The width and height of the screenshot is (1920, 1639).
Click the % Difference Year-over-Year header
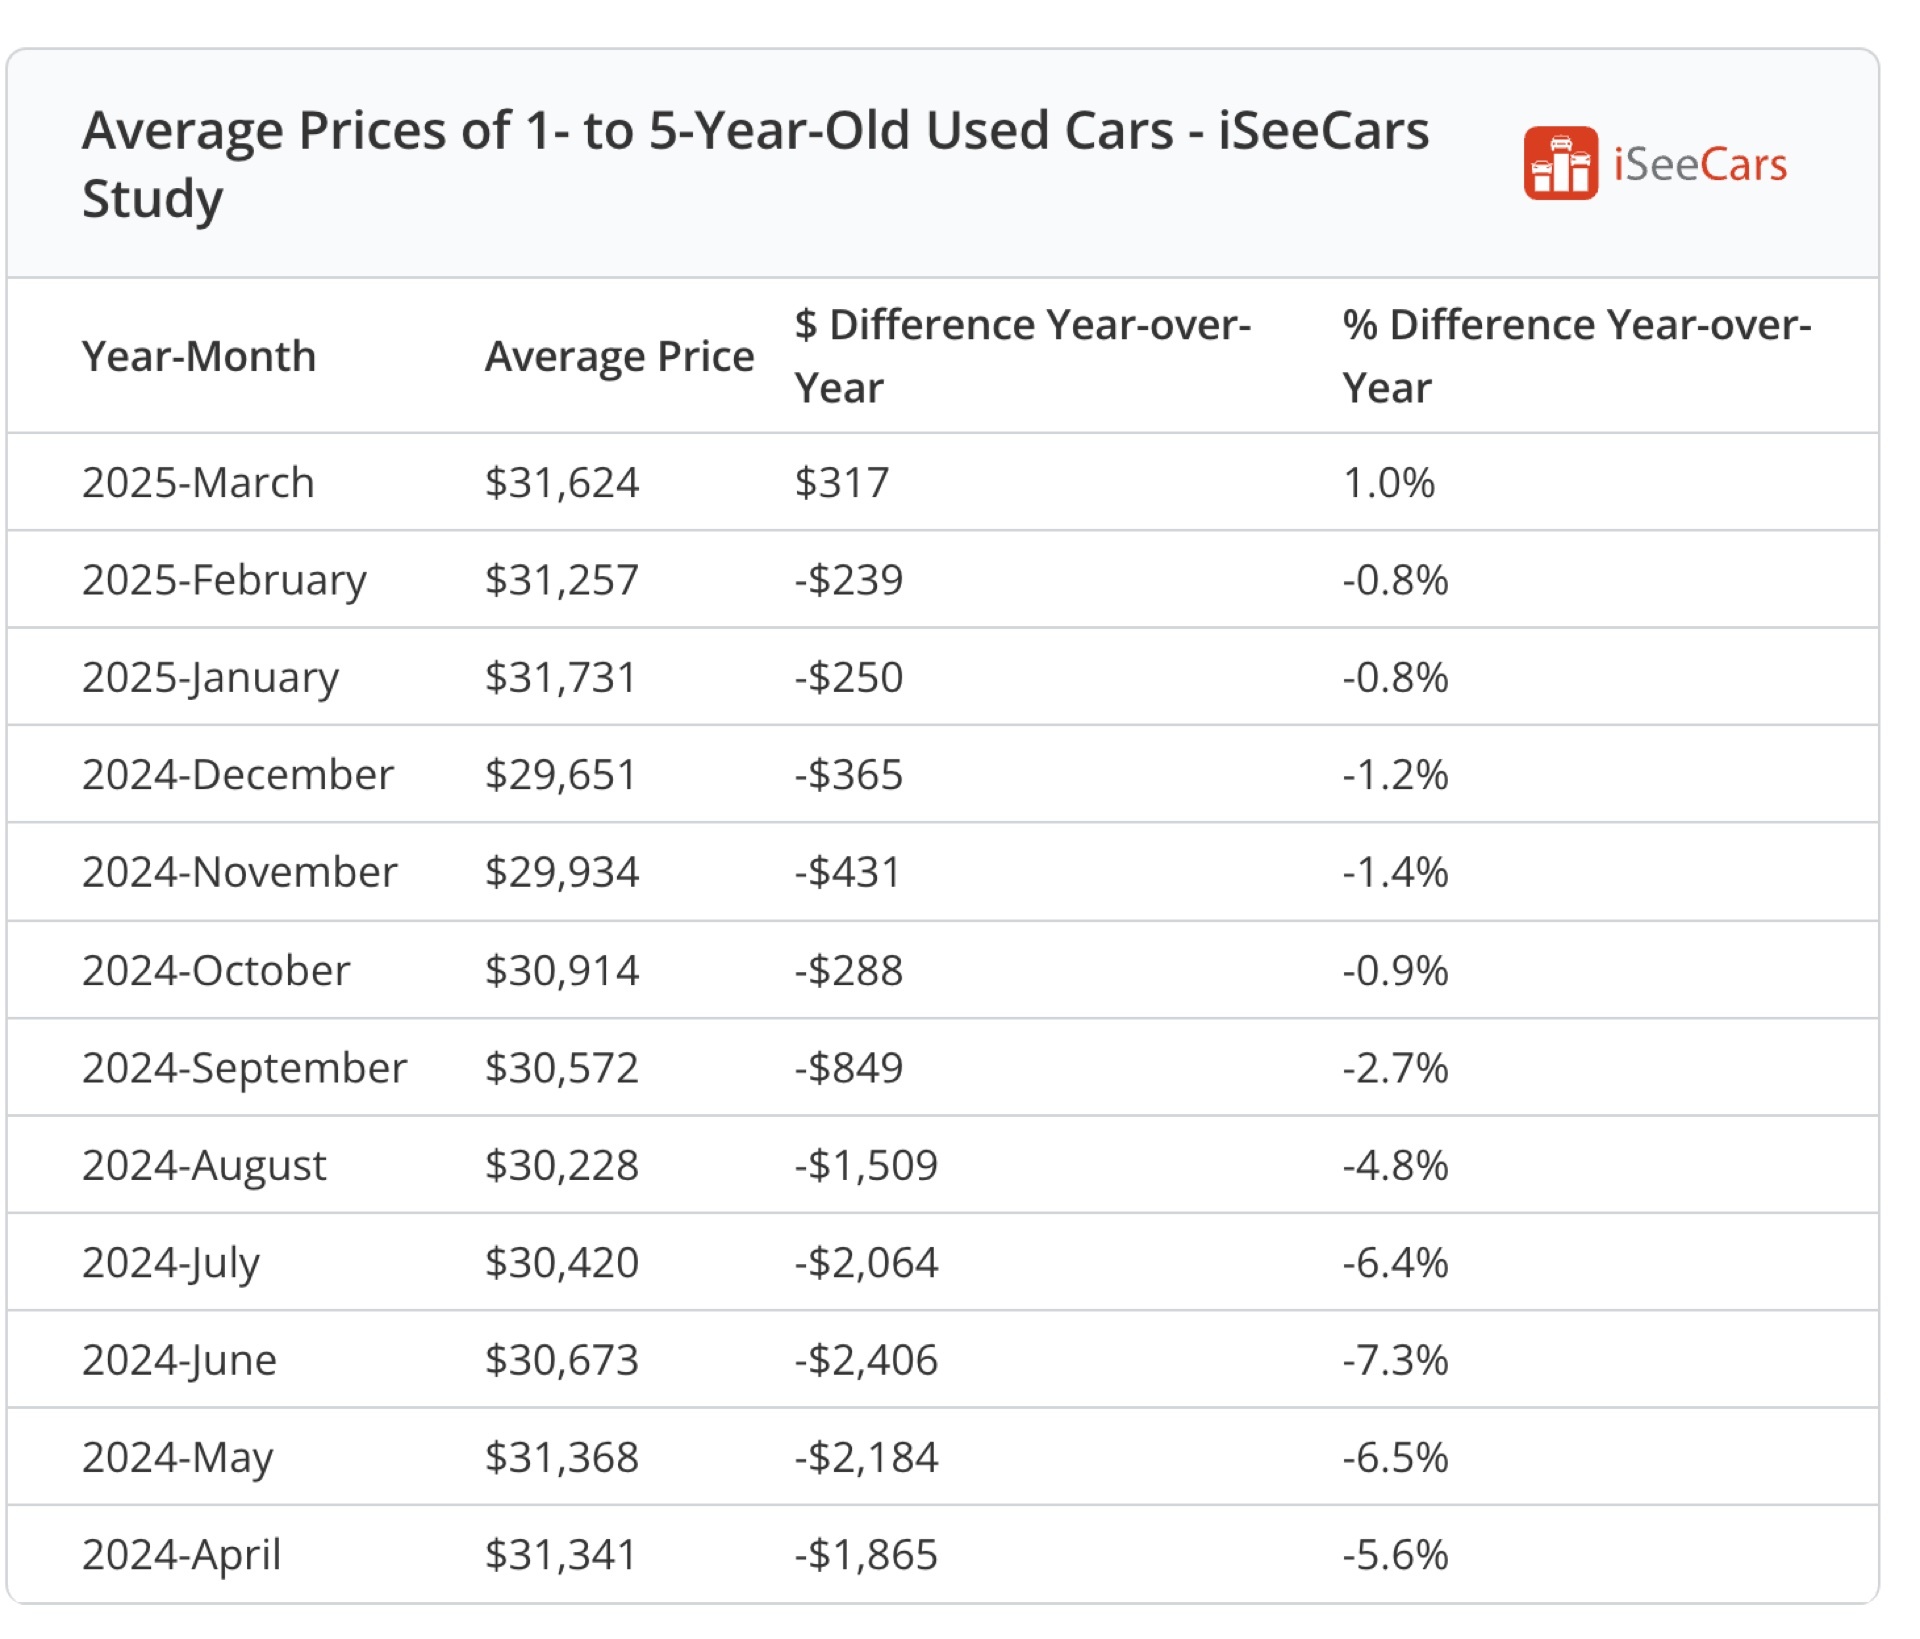[x=1576, y=356]
